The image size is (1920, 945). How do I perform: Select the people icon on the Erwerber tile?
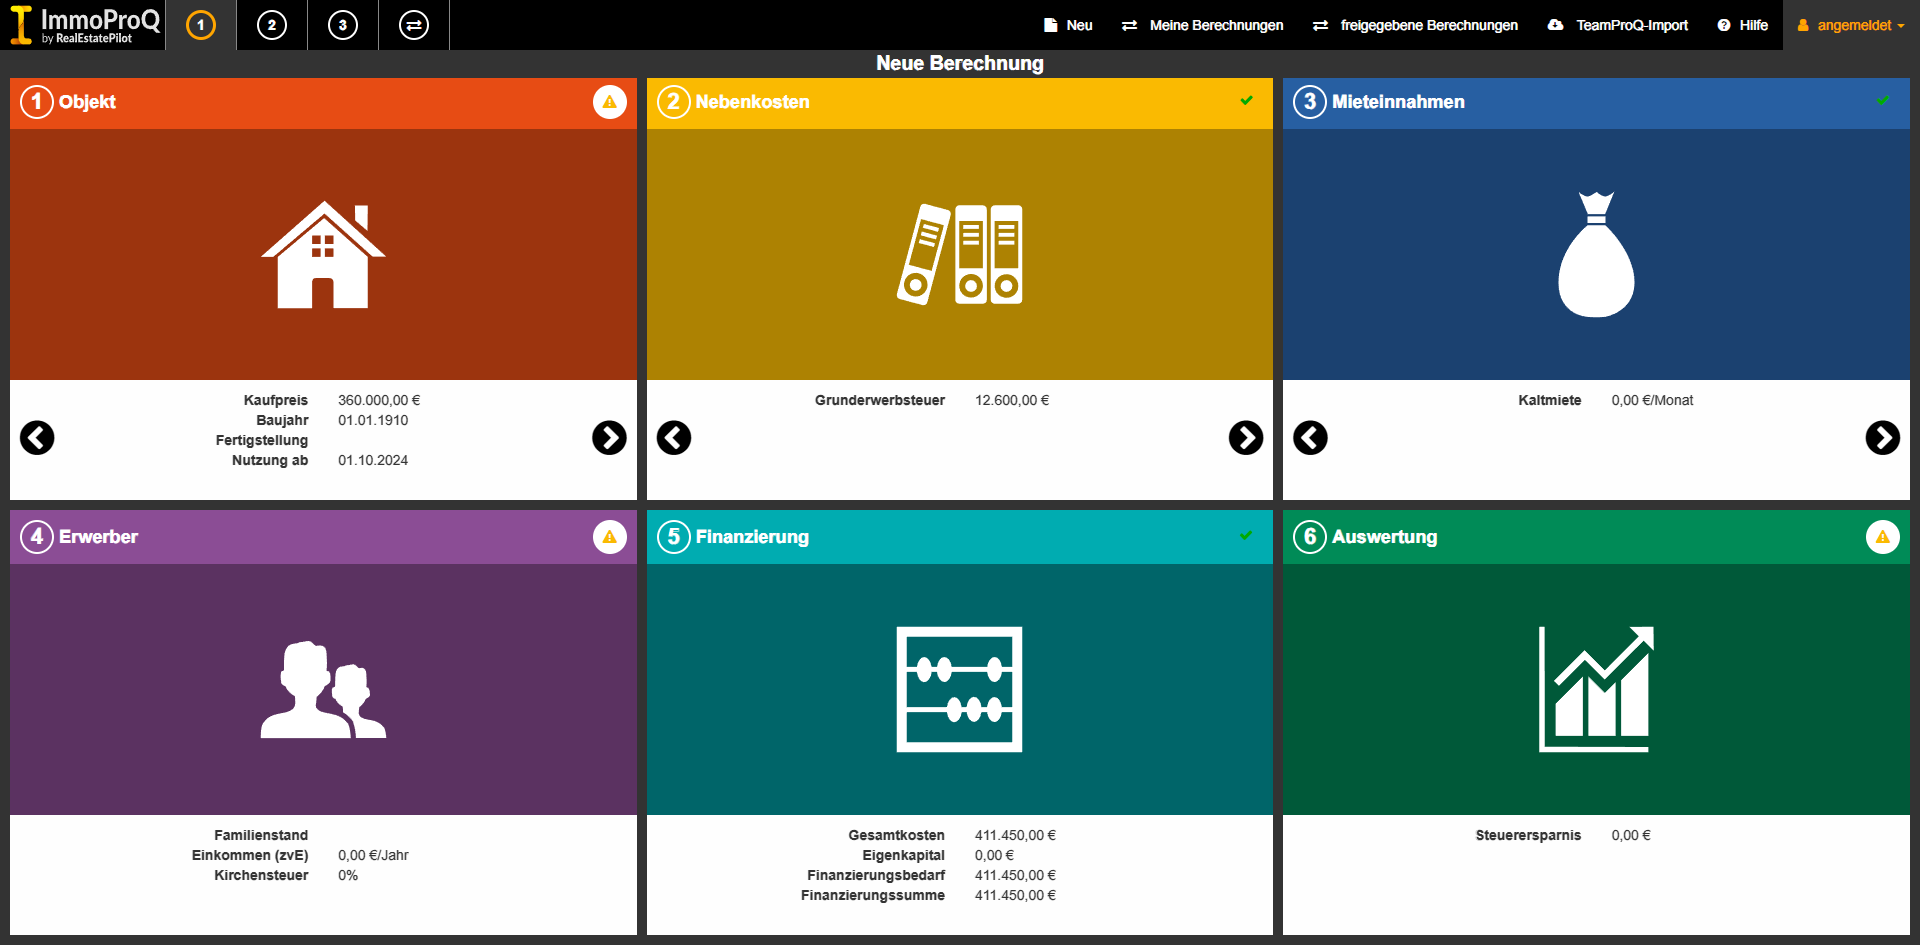tap(322, 690)
